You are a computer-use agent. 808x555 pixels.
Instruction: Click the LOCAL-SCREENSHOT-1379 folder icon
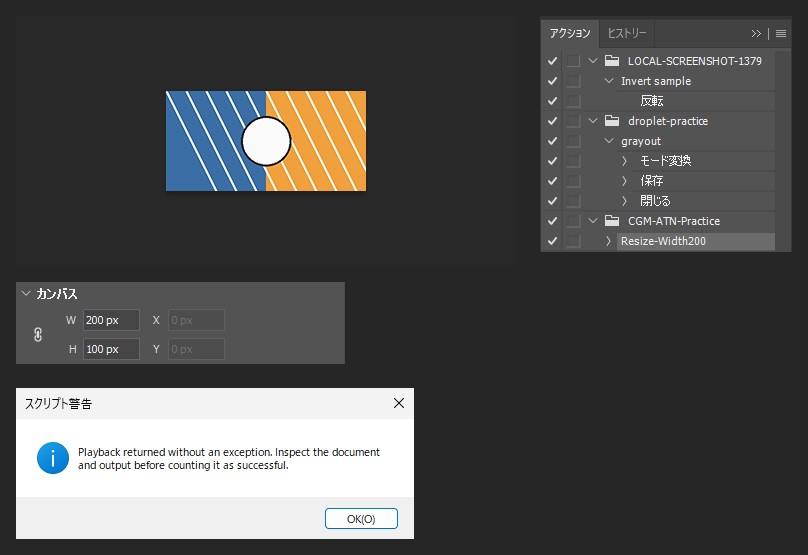click(x=612, y=61)
